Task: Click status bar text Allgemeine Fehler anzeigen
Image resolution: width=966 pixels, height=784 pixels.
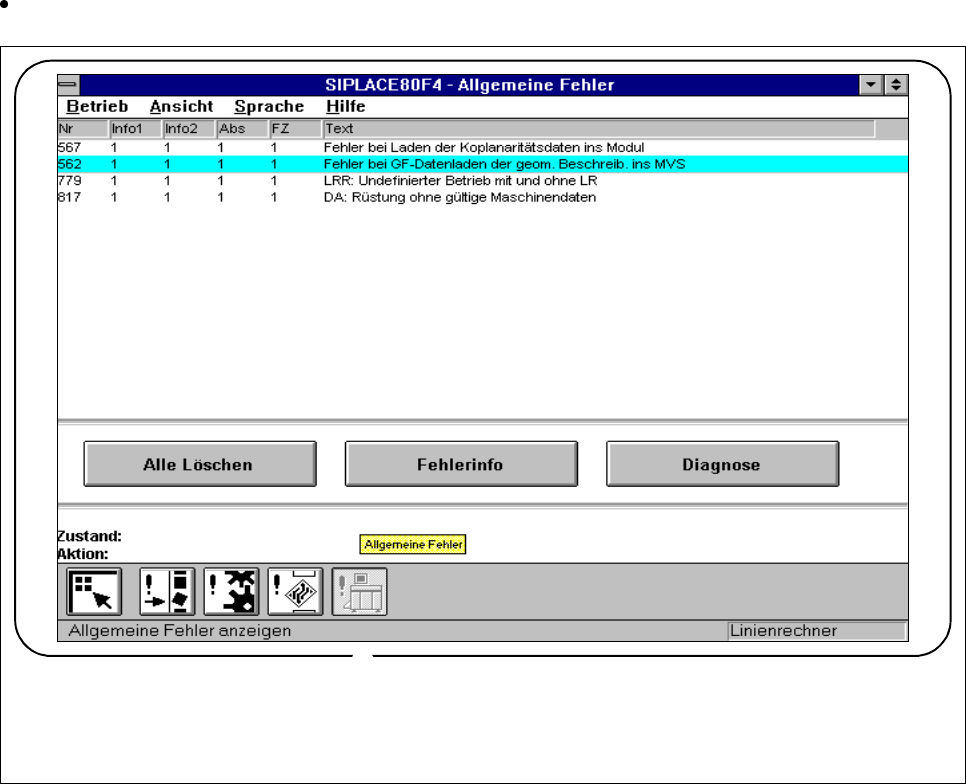Action: pos(179,631)
